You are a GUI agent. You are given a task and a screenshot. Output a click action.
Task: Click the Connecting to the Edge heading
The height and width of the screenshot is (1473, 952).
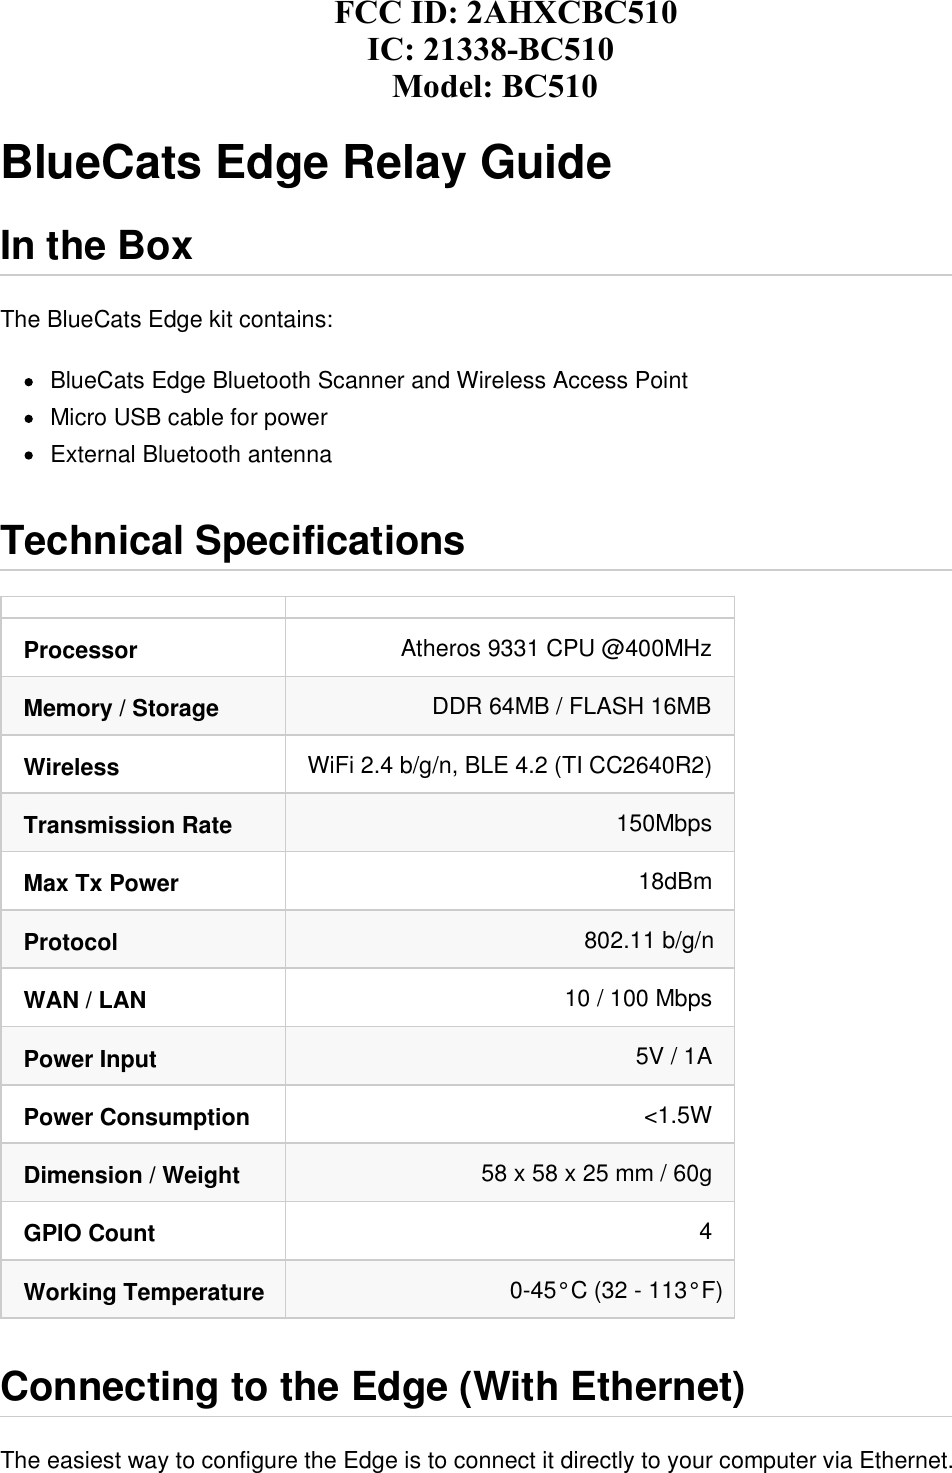[373, 1387]
